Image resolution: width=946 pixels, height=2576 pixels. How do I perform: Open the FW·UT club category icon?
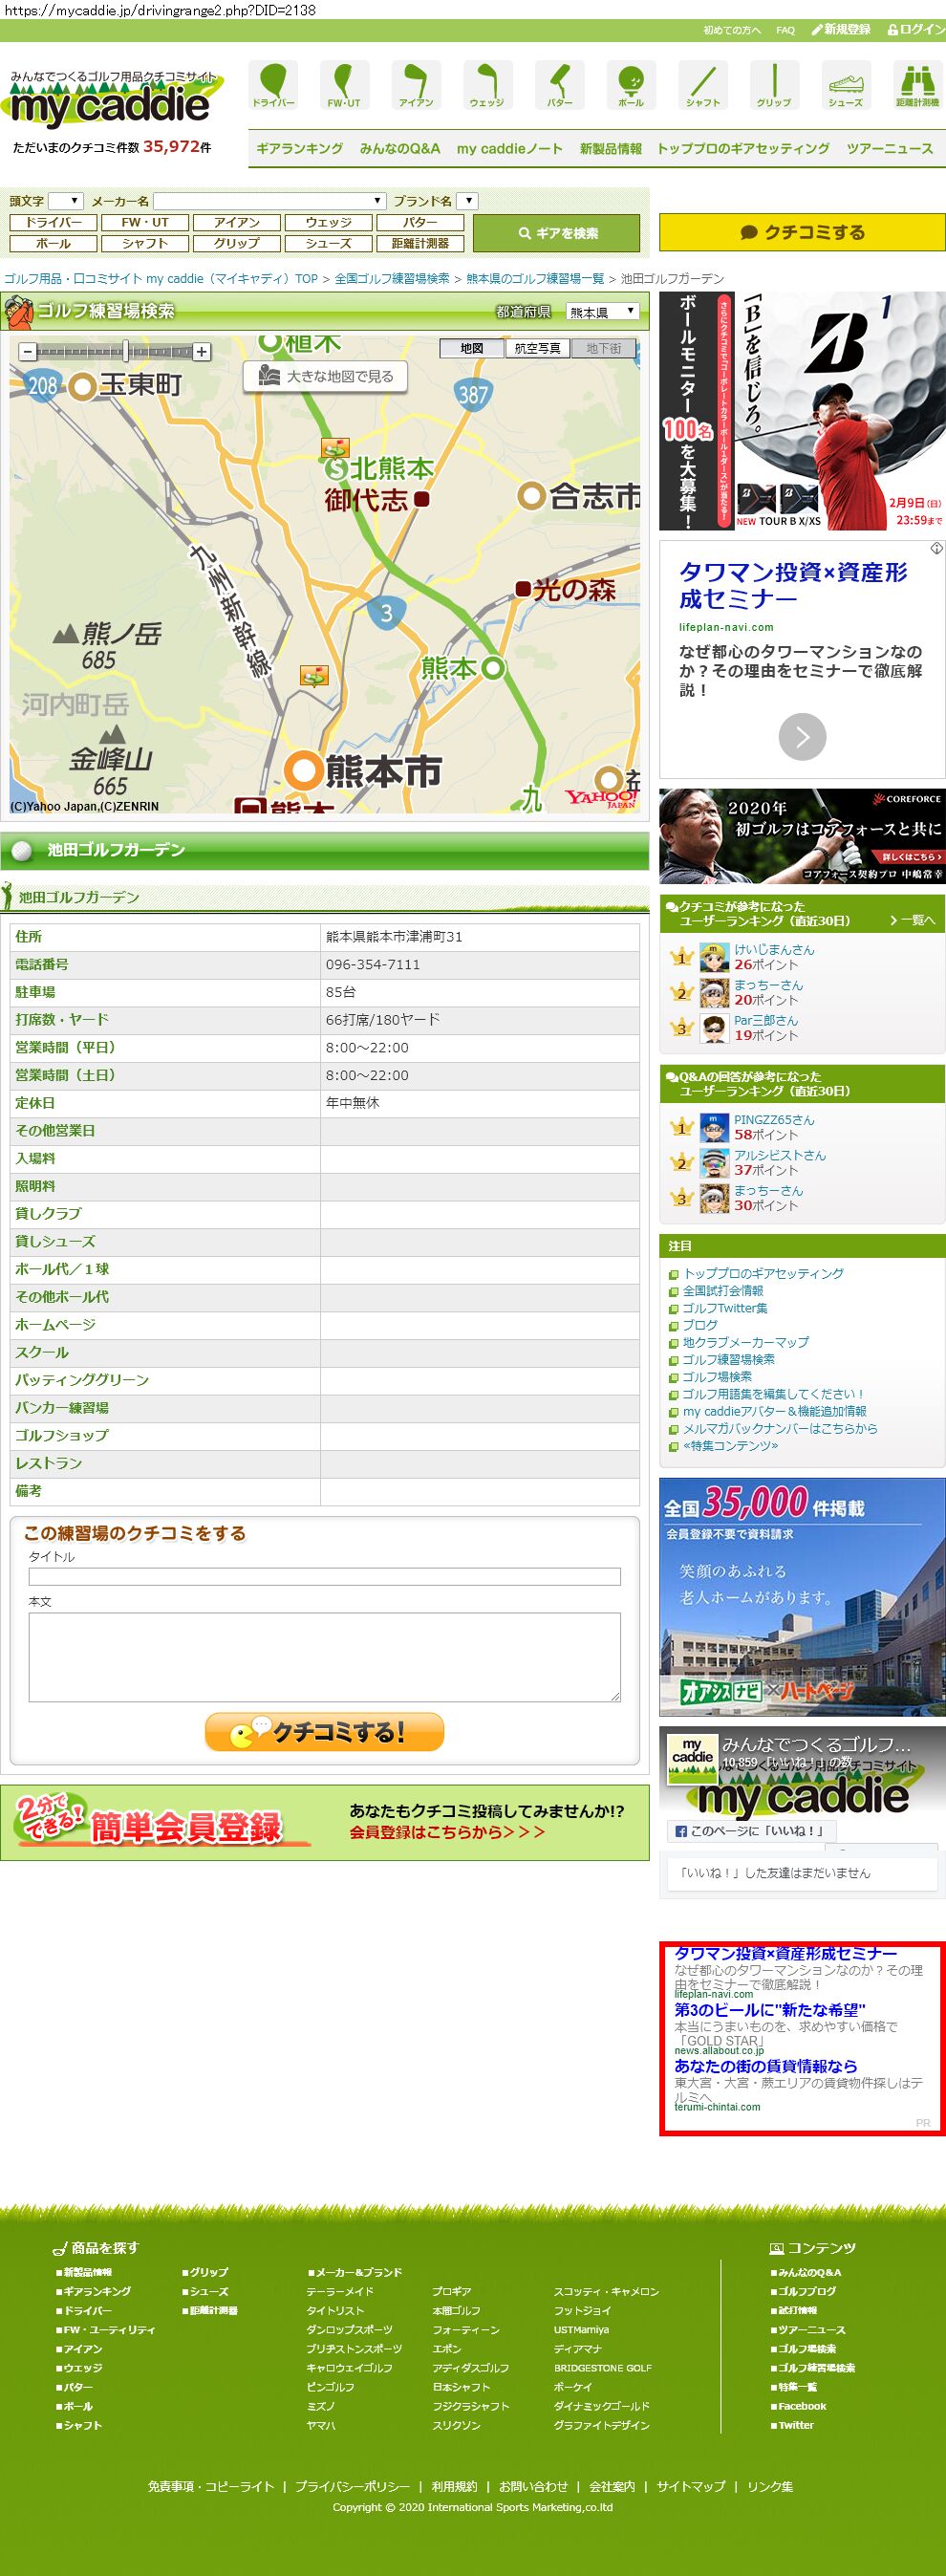(x=344, y=84)
